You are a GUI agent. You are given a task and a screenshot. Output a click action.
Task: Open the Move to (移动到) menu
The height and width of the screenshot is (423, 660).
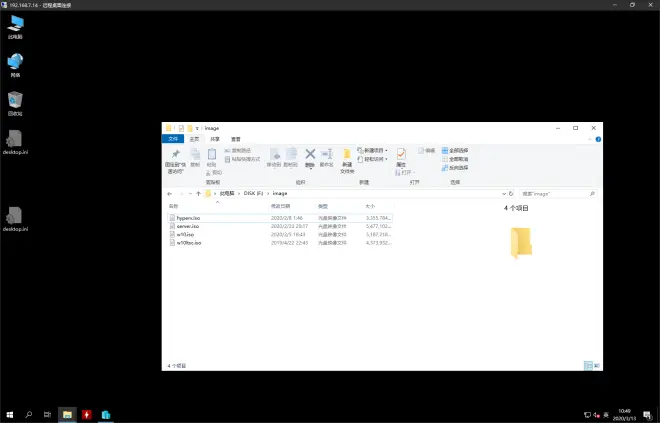pyautogui.click(x=274, y=158)
